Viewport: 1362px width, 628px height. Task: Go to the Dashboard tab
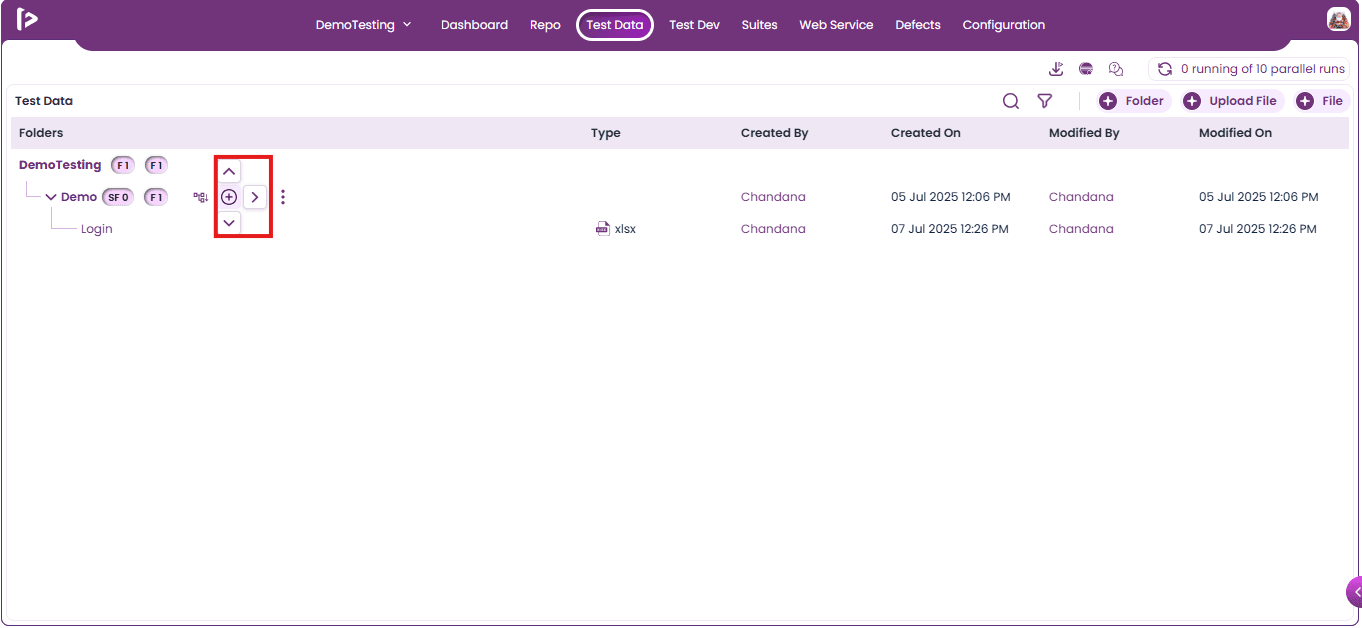pos(474,25)
